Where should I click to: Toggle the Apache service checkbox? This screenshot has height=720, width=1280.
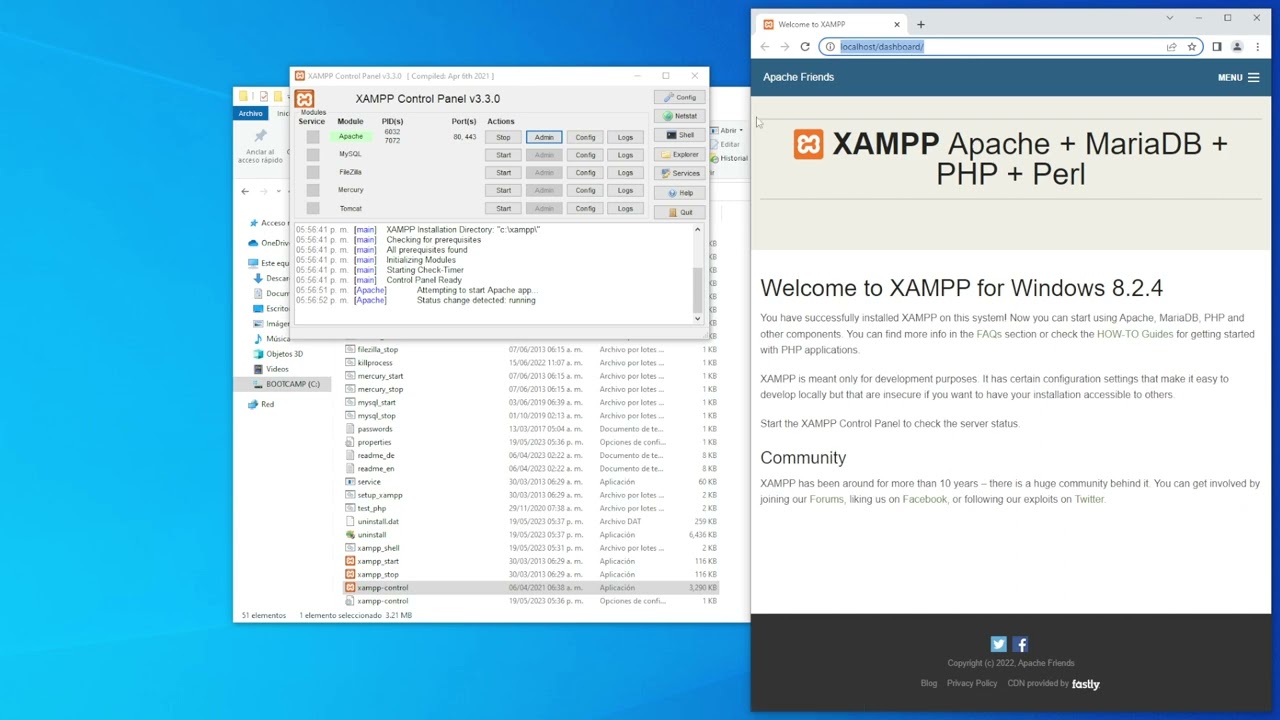click(313, 137)
